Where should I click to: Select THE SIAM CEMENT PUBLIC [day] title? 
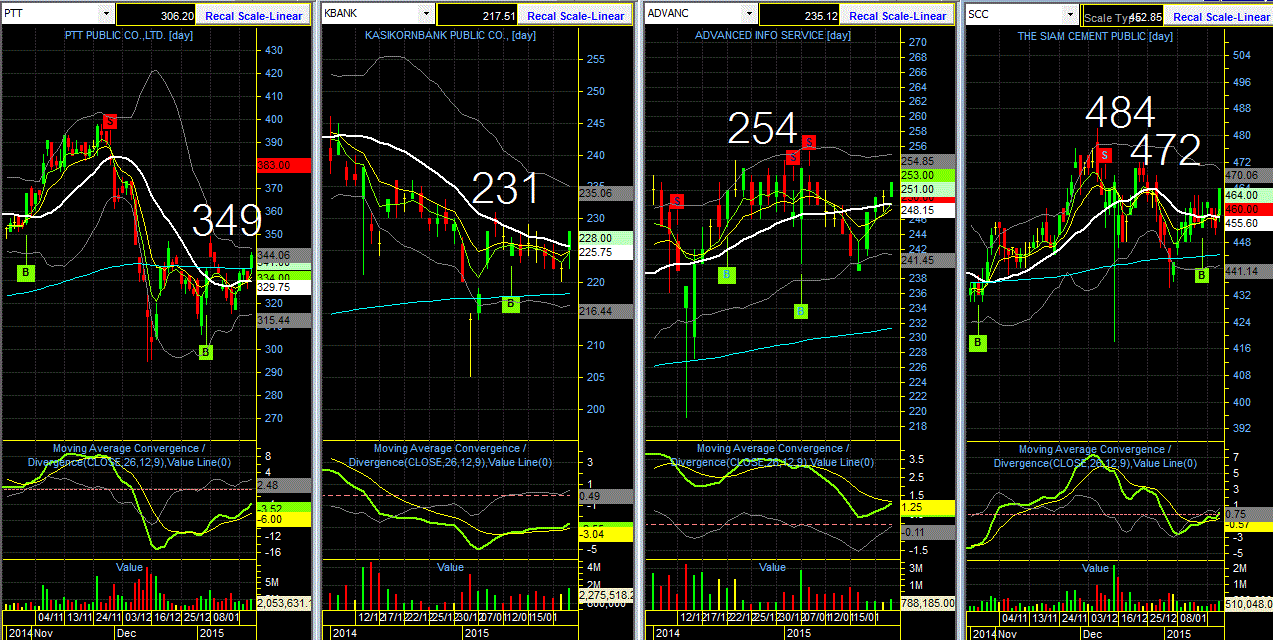[1095, 36]
